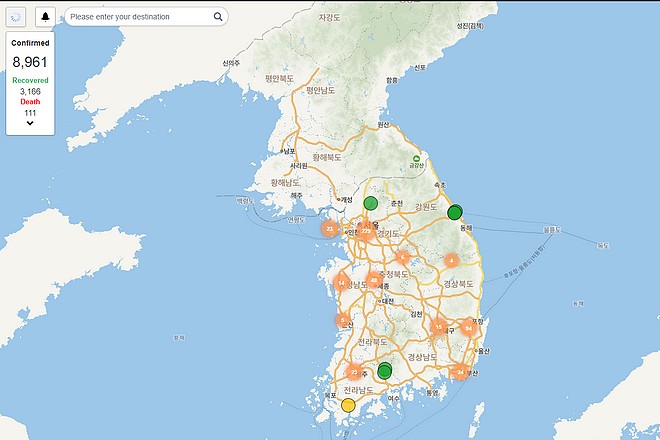Open the west coast cluster marked 14
660x440 pixels.
pyautogui.click(x=342, y=283)
